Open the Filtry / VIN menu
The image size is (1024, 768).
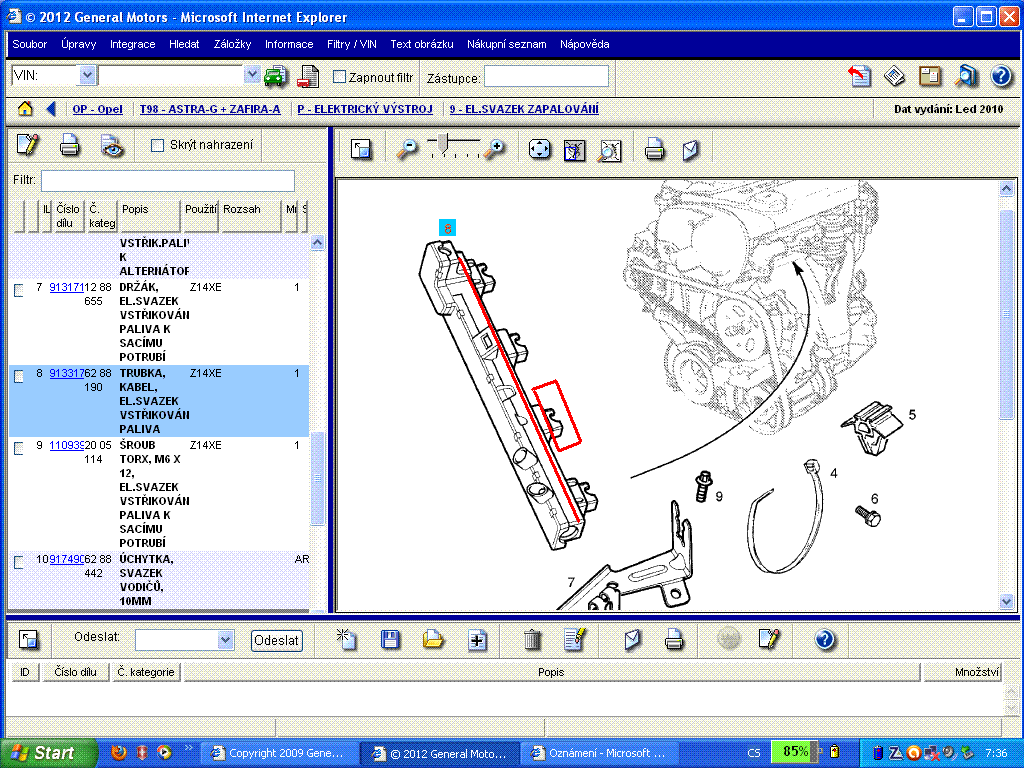[351, 44]
